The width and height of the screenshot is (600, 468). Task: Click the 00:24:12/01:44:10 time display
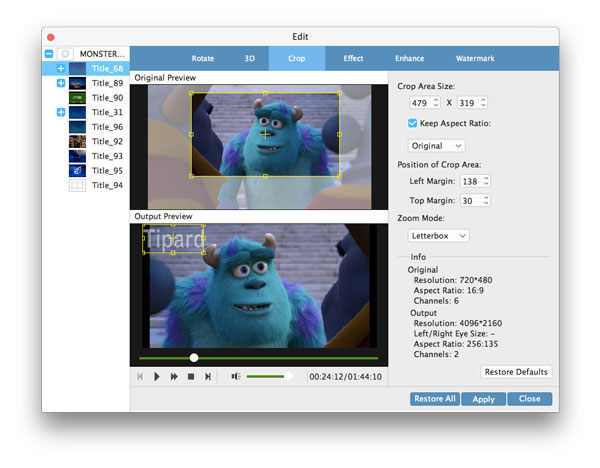click(345, 377)
